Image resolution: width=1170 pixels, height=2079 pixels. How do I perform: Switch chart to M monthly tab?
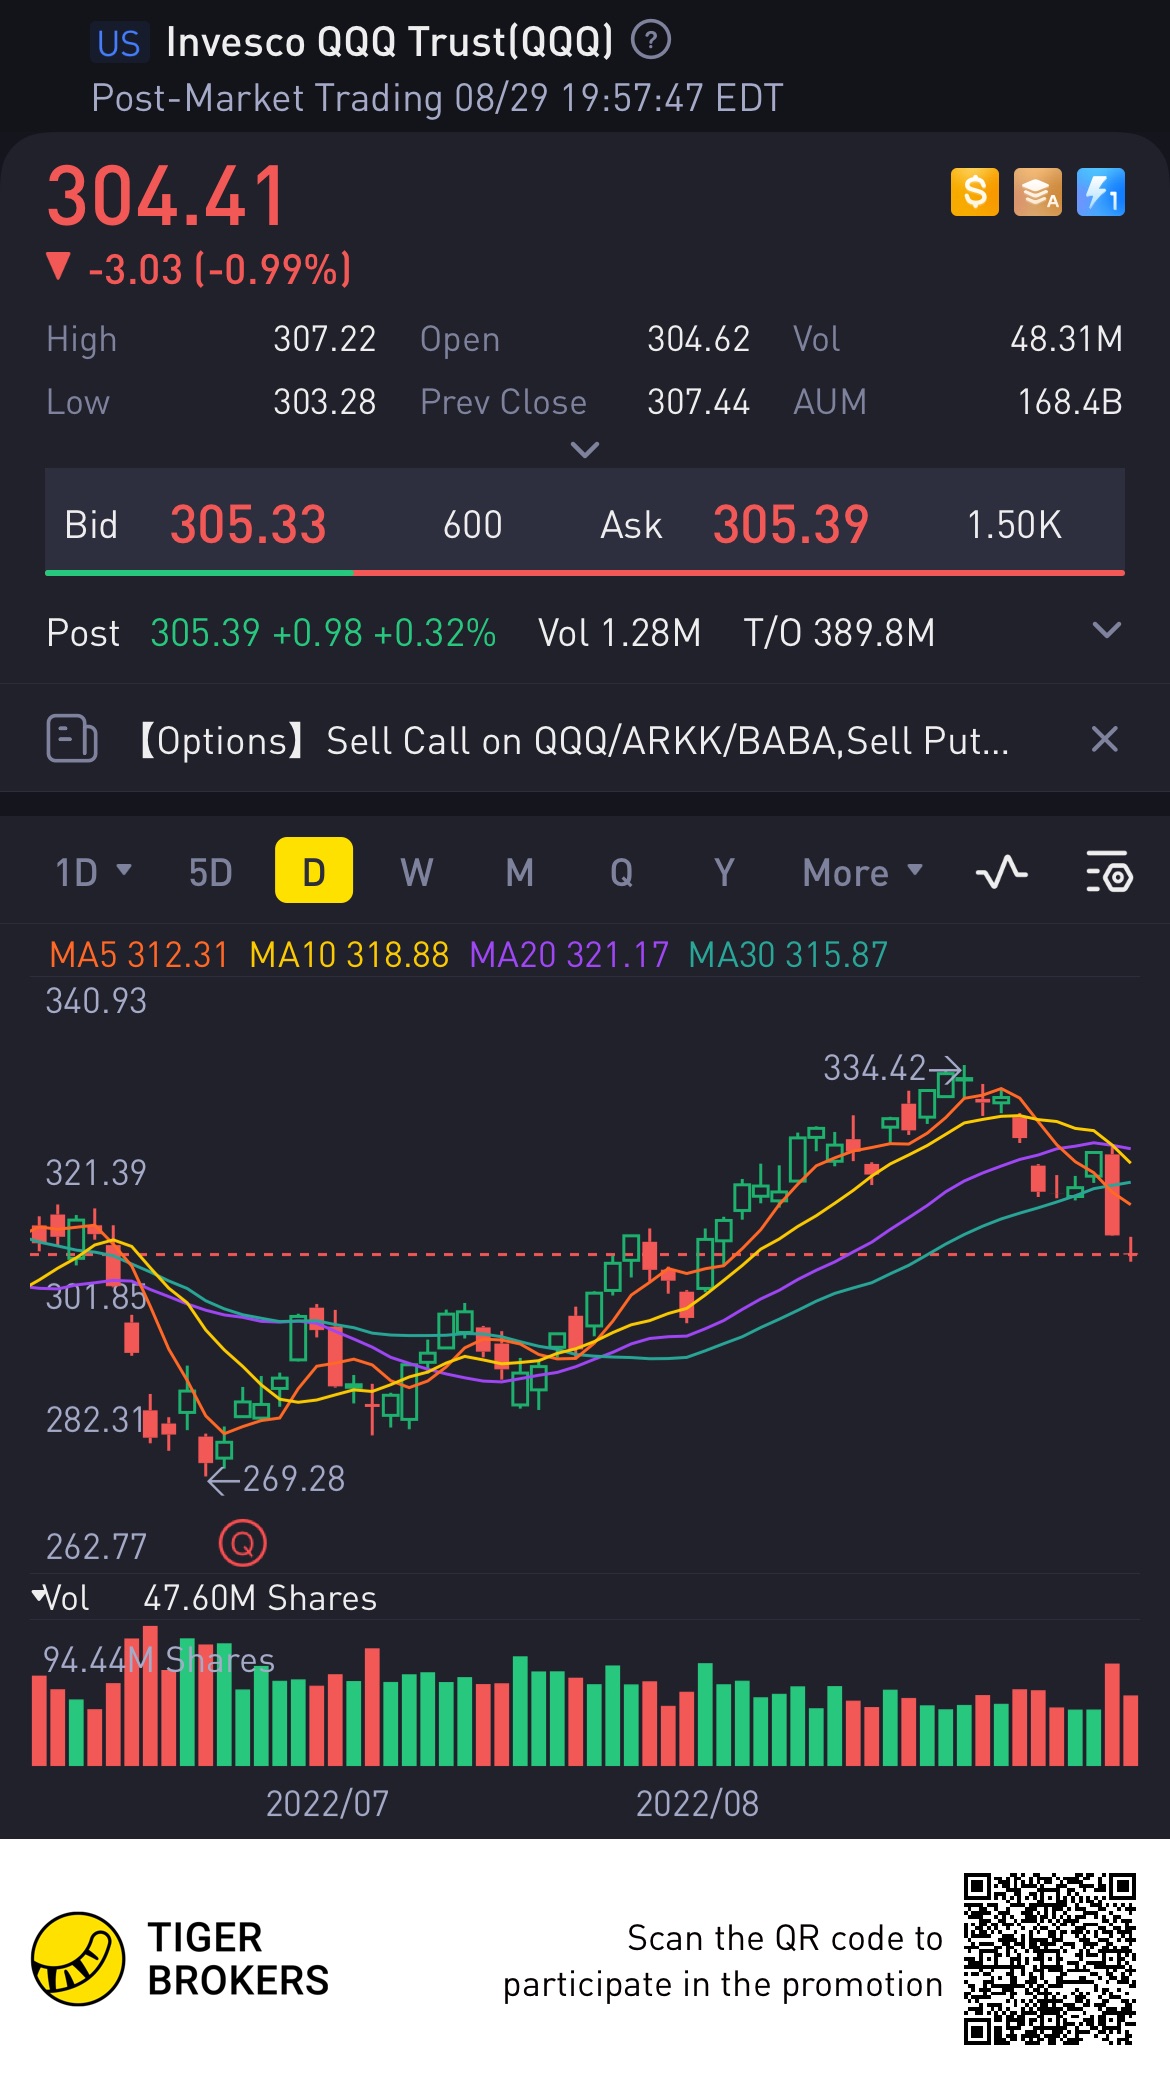[520, 872]
